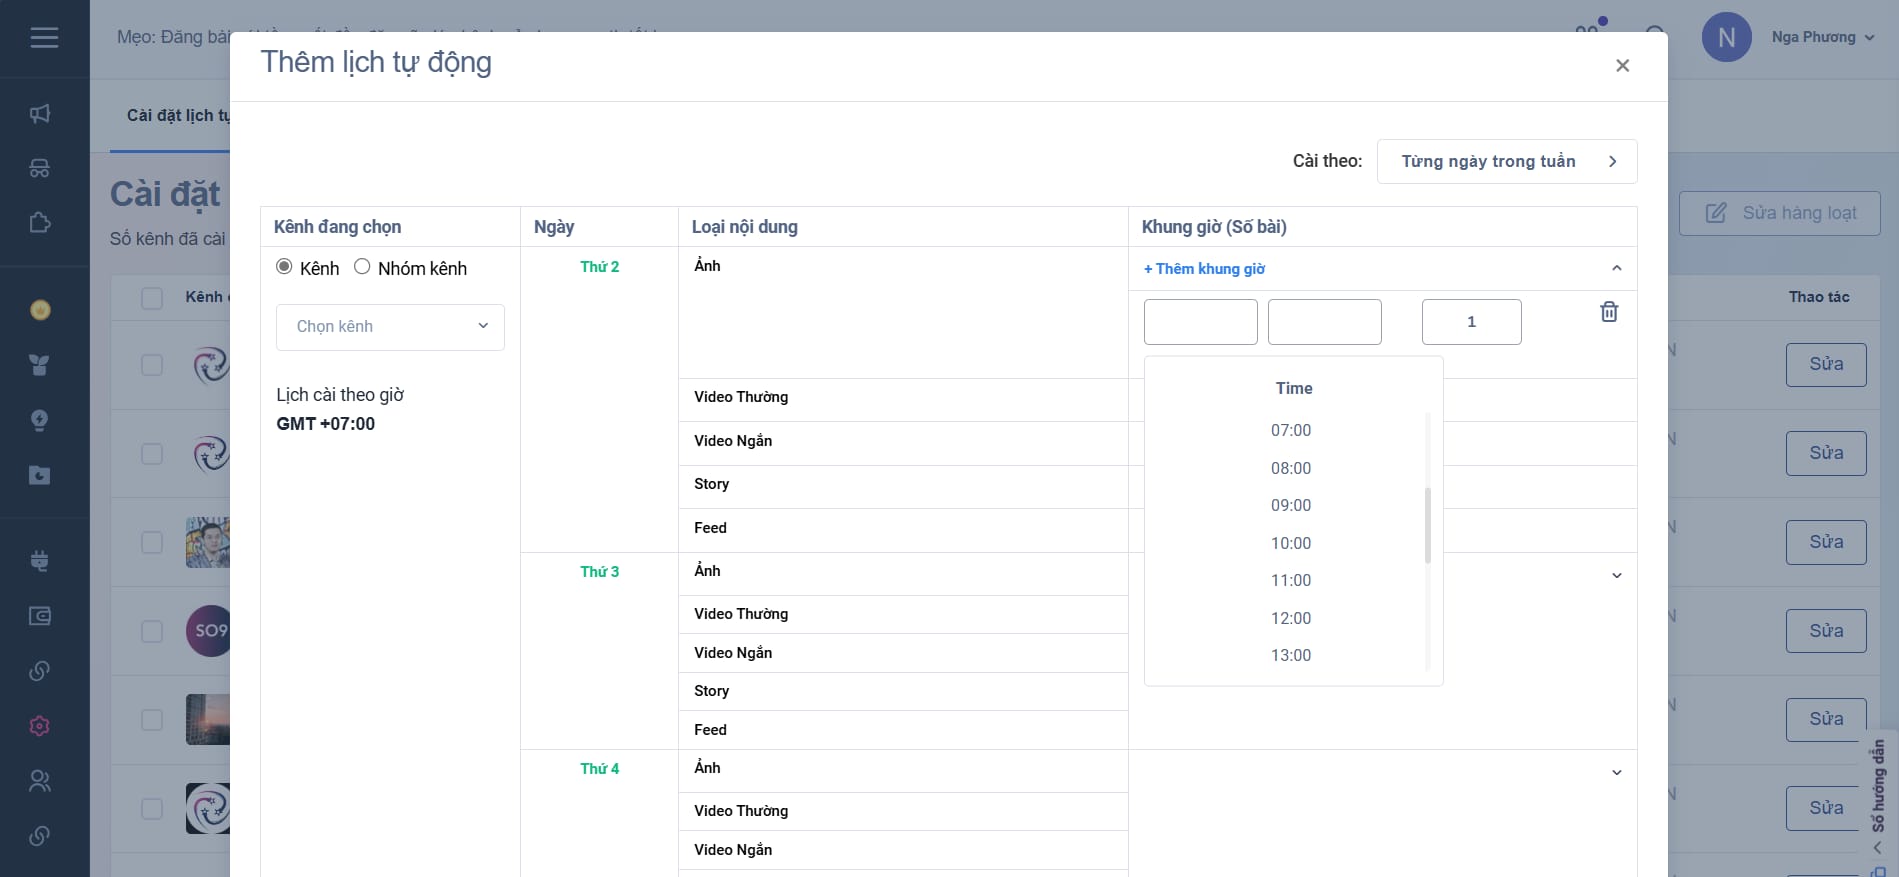Viewport: 1899px width, 877px height.
Task: Tick the select-all checkbox in table header
Action: (x=152, y=298)
